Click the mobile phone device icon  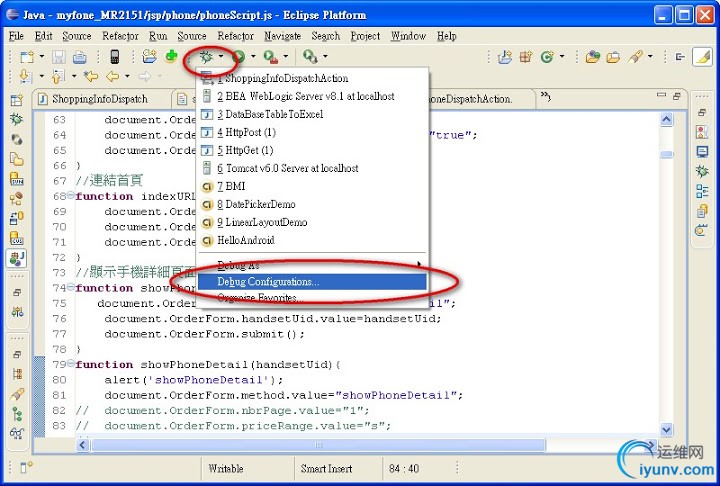click(115, 57)
